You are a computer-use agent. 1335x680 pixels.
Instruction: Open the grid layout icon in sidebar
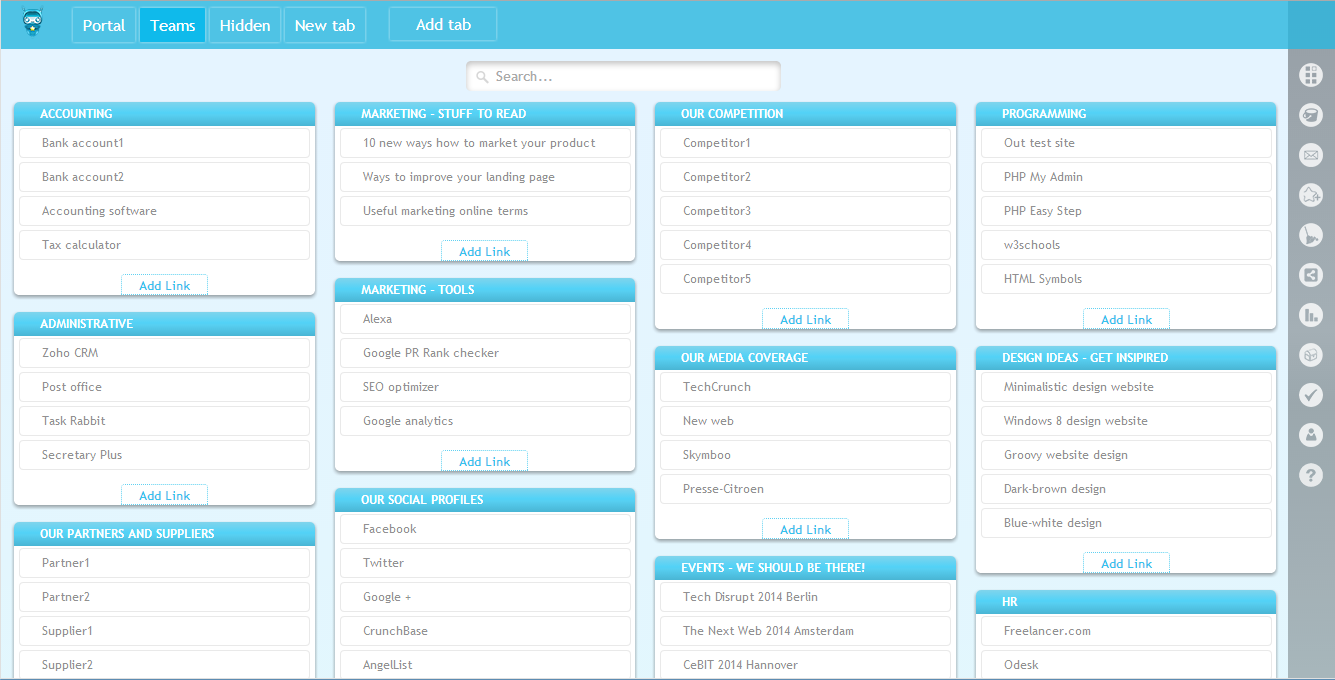coord(1310,75)
